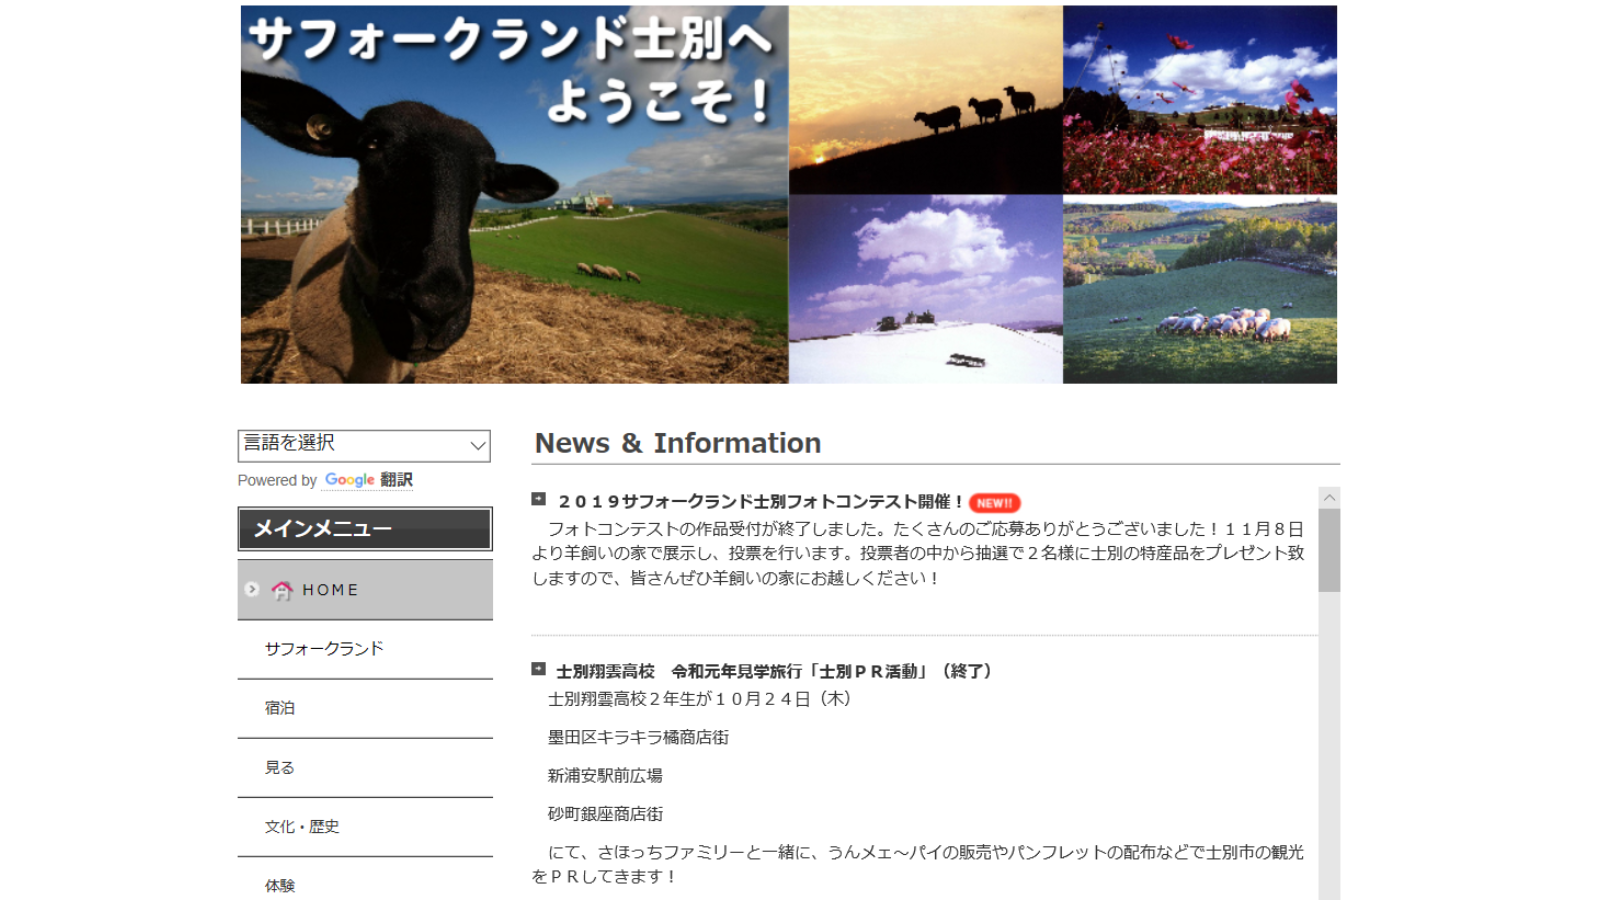The width and height of the screenshot is (1600, 900).
Task: Click the 2019 photo contest headline link
Action: (760, 502)
